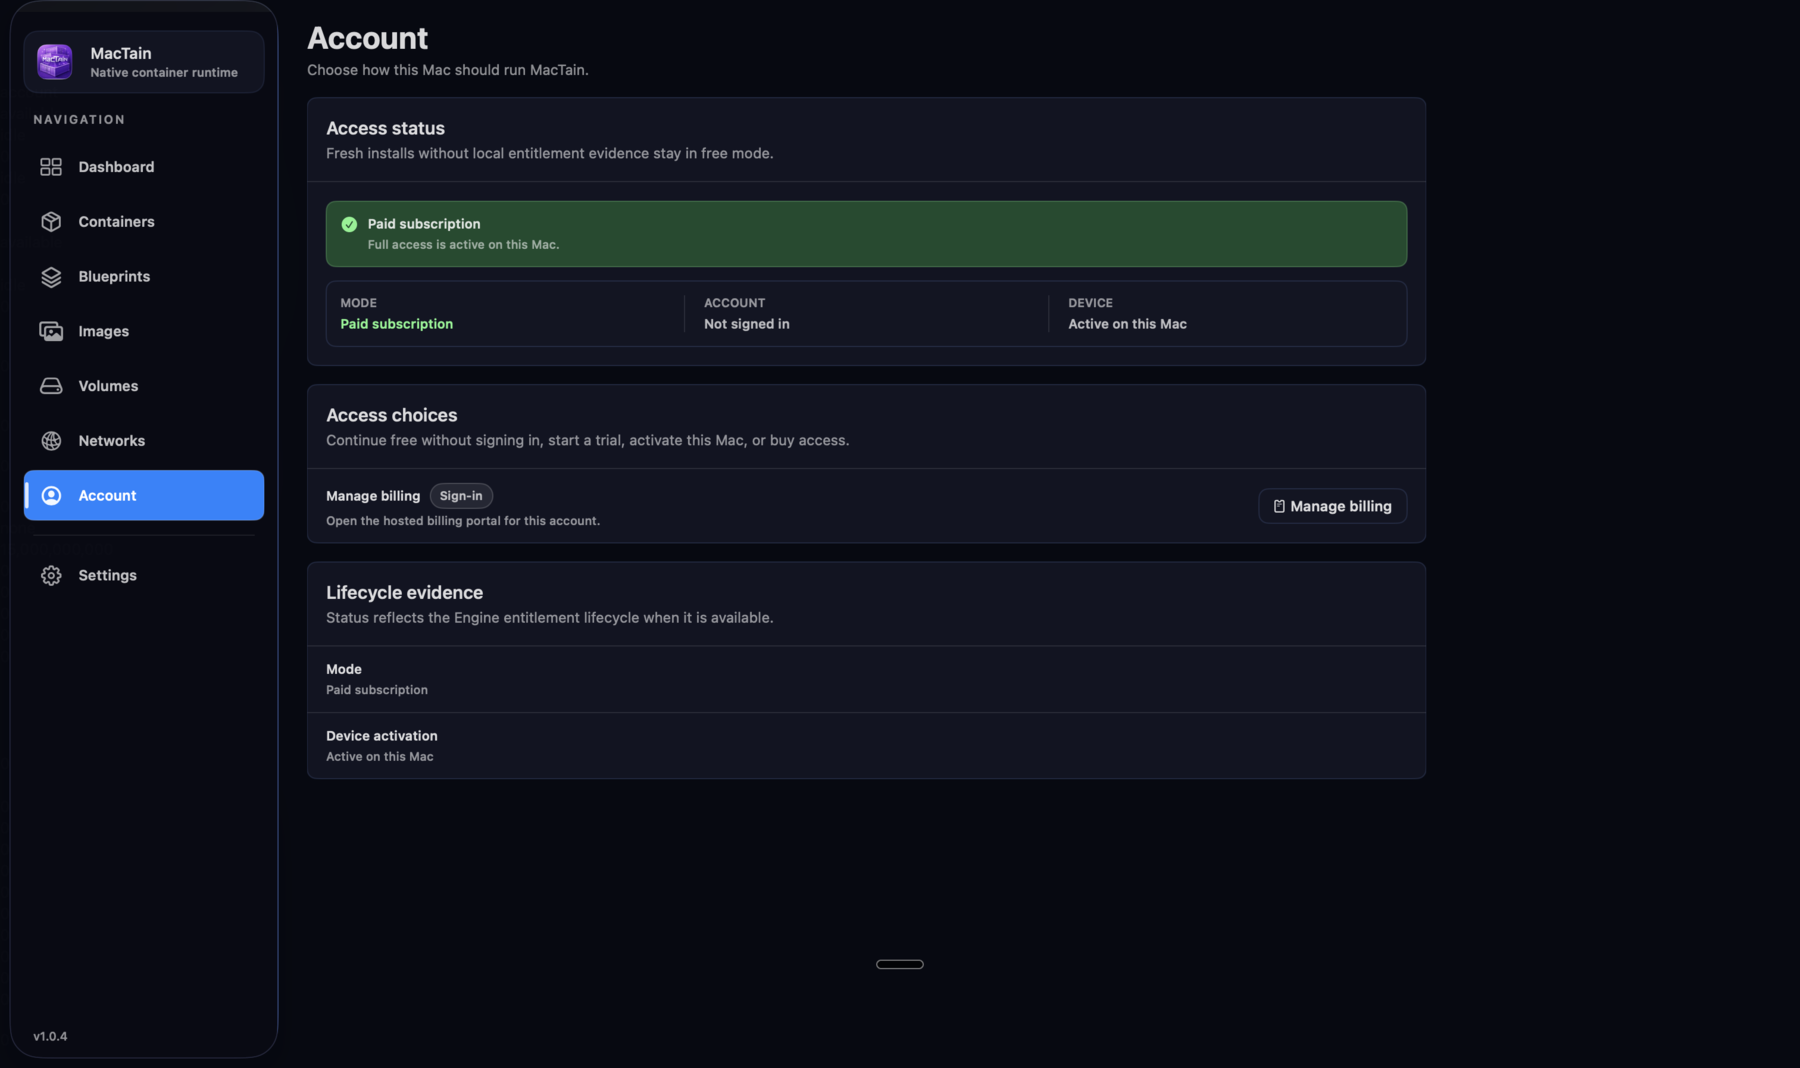Click the Mode row under Lifecycle evidence
Screen dimensions: 1800x1068
[x=866, y=679]
